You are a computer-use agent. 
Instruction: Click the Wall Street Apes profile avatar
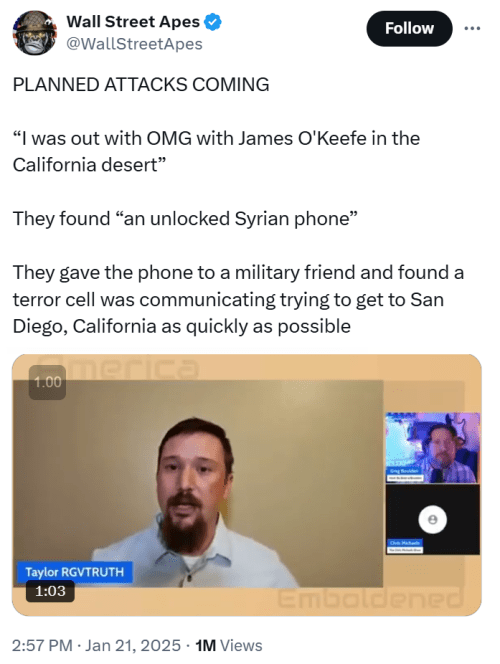[x=35, y=33]
